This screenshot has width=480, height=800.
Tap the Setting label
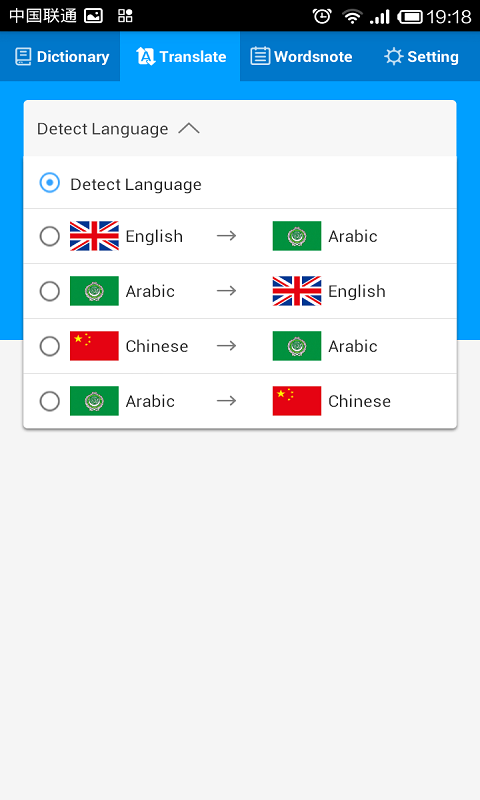coord(433,57)
